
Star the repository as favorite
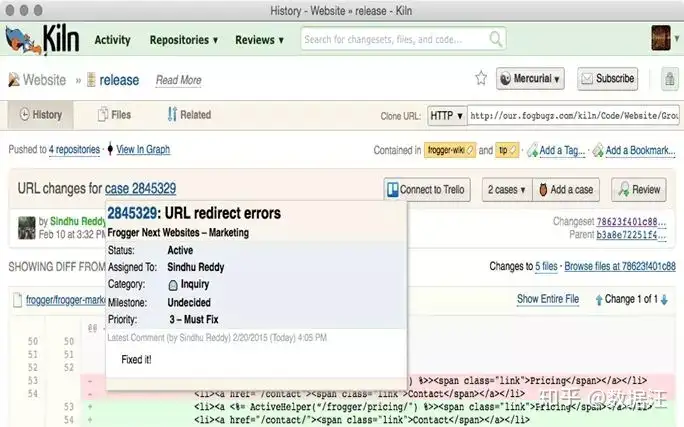pyautogui.click(x=481, y=79)
